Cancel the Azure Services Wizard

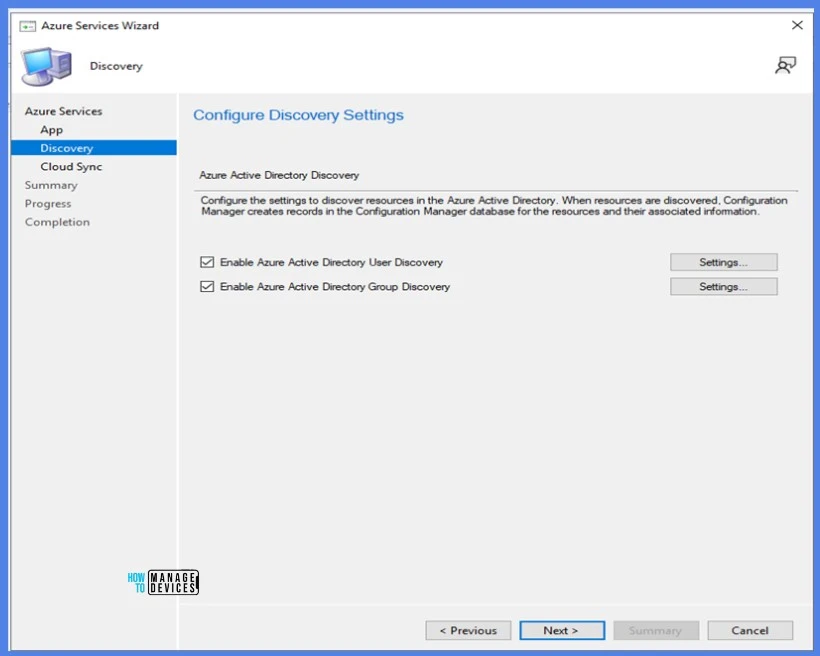click(x=750, y=630)
